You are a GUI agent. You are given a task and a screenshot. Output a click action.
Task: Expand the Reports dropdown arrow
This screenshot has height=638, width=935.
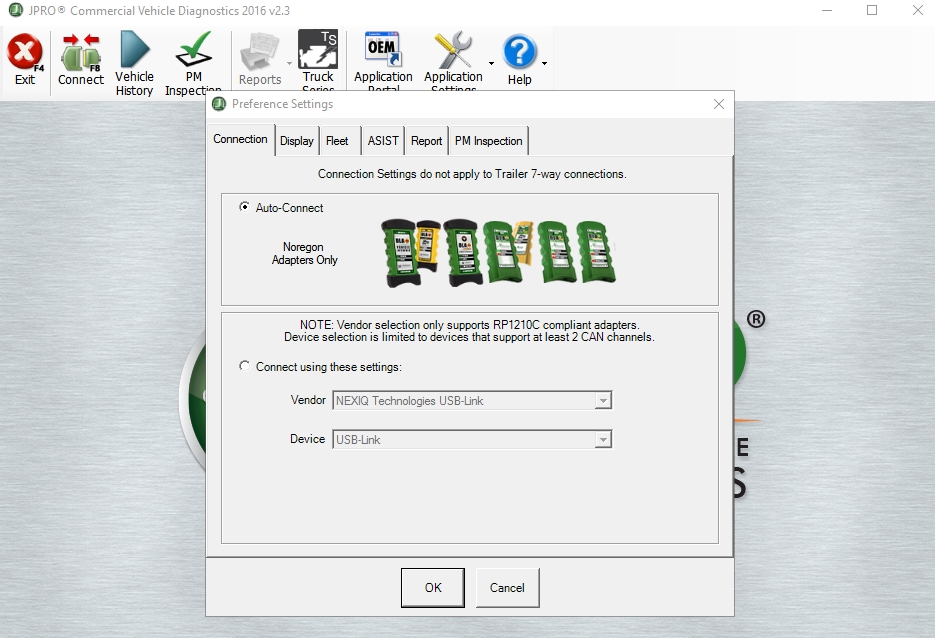point(289,63)
